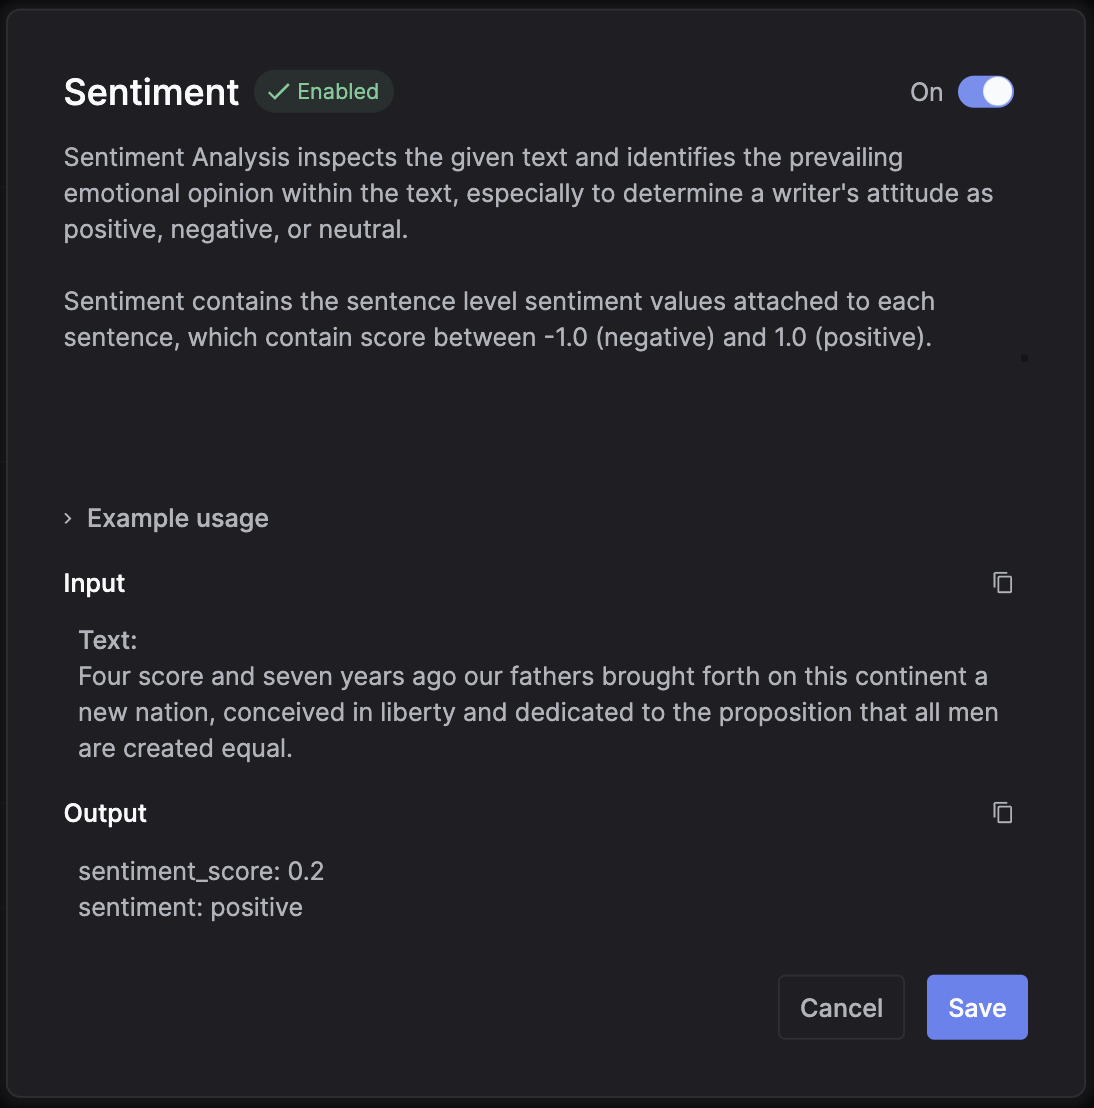Click the "On" label beside the switch
Screen dimensions: 1094x1108
click(926, 92)
